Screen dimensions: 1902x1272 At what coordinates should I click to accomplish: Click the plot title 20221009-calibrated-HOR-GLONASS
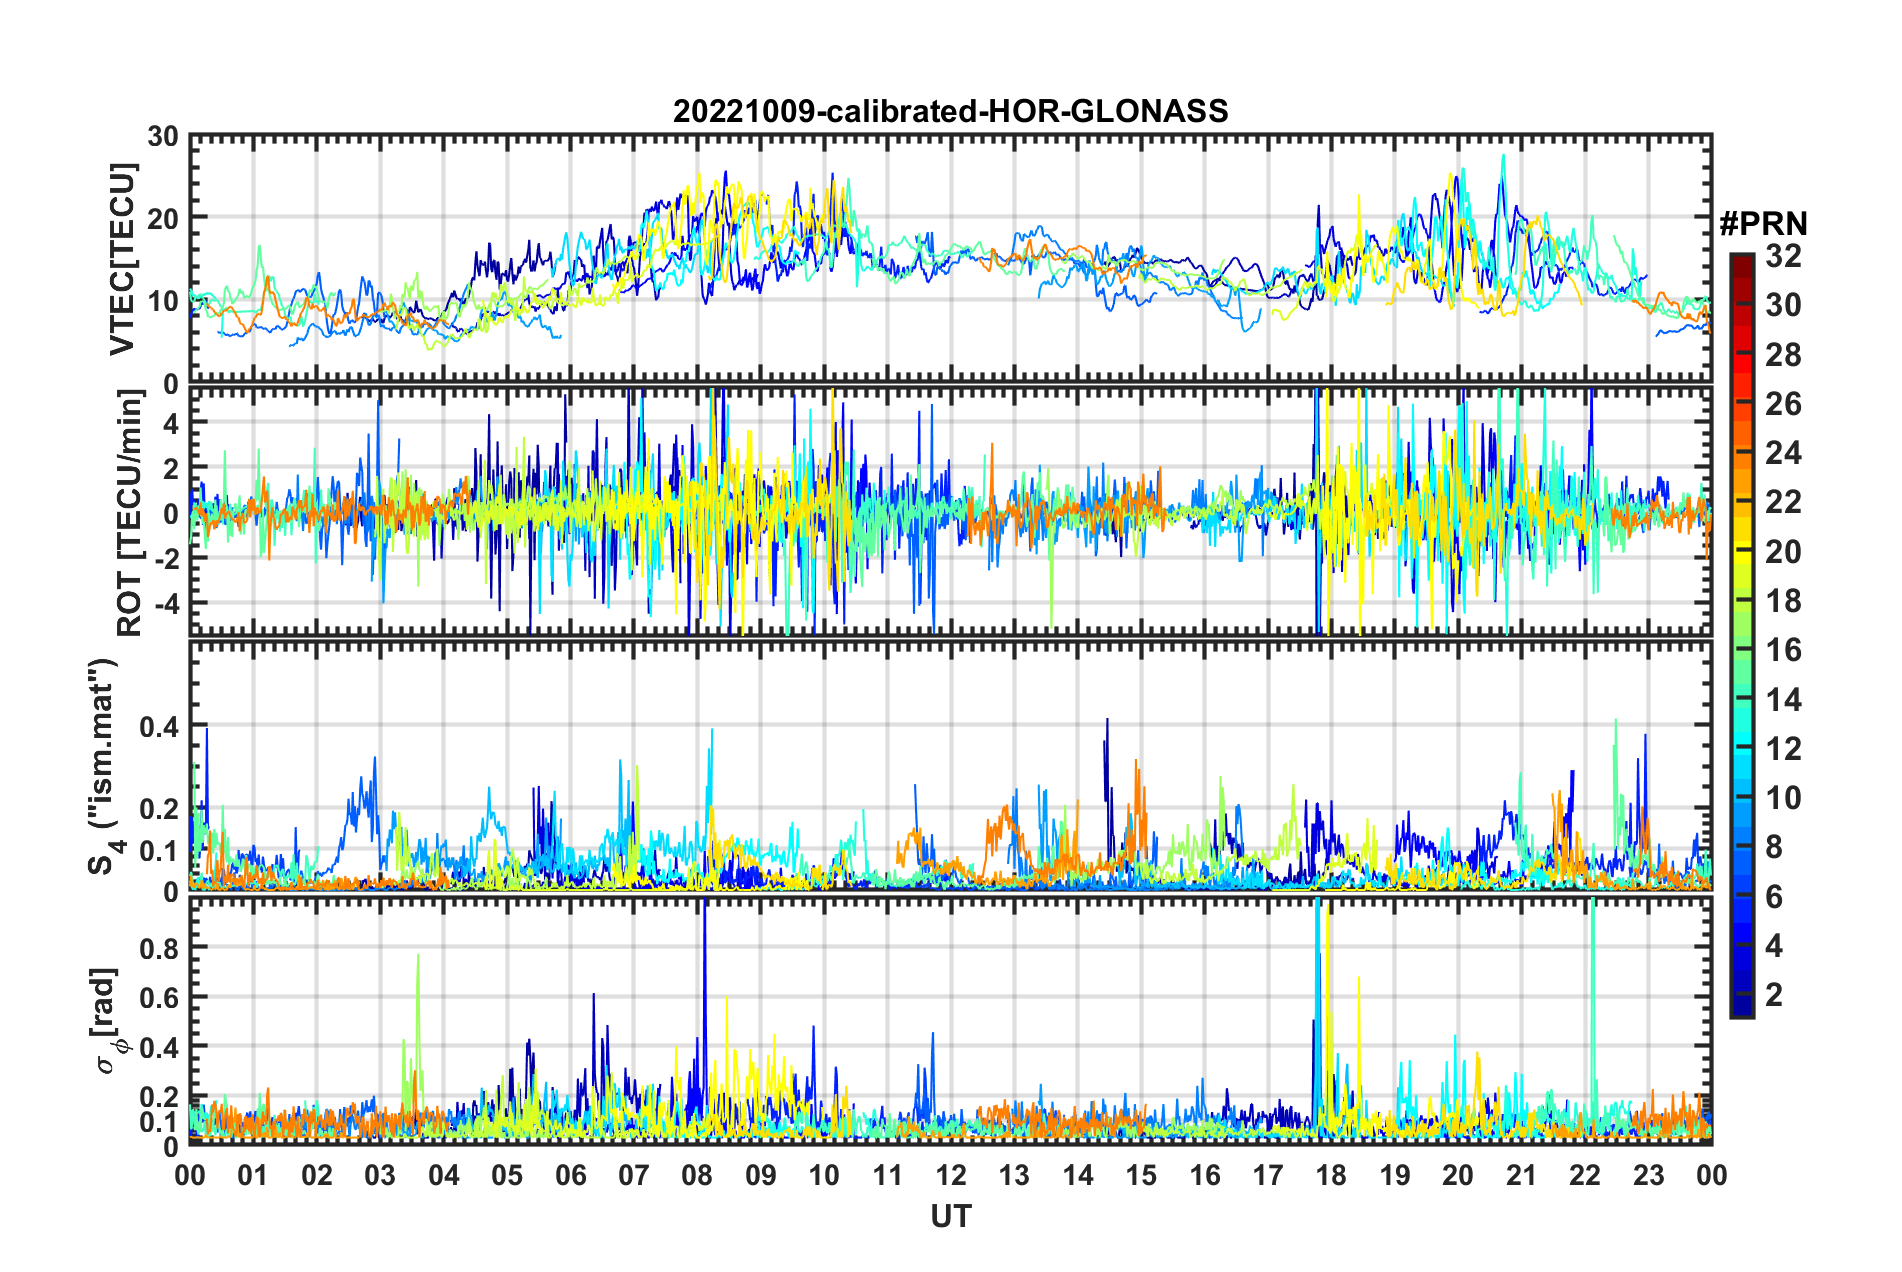(950, 111)
